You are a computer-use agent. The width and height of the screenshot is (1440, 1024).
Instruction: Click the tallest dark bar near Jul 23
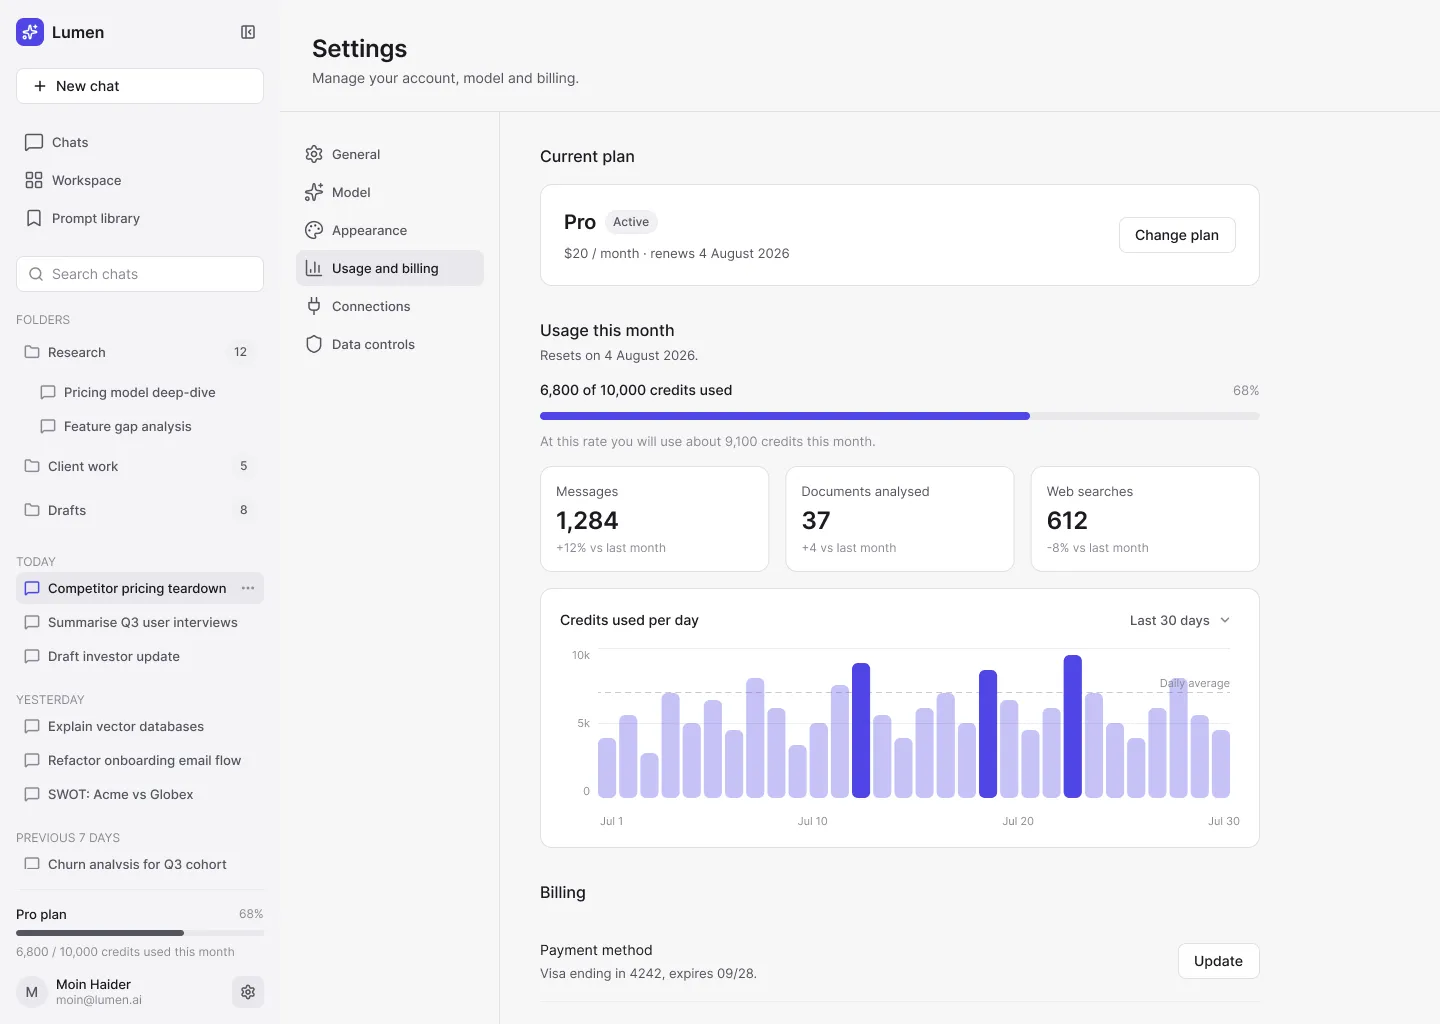coord(1073,726)
